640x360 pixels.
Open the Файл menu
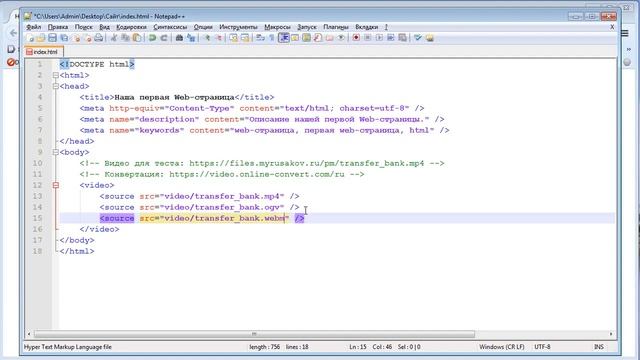tap(33, 27)
